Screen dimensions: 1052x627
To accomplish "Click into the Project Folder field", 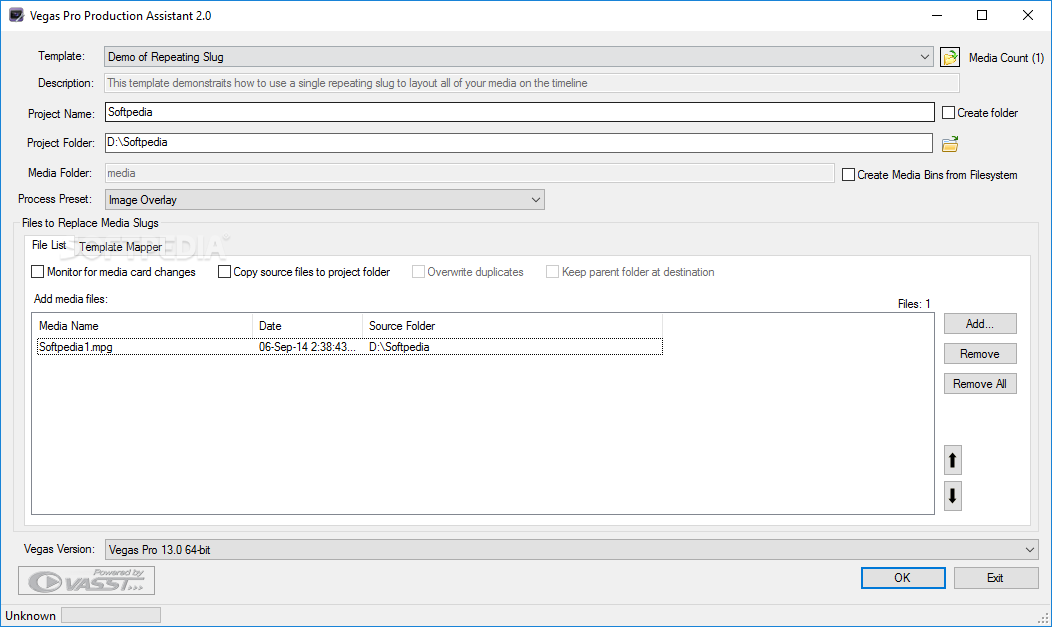I will coord(519,143).
